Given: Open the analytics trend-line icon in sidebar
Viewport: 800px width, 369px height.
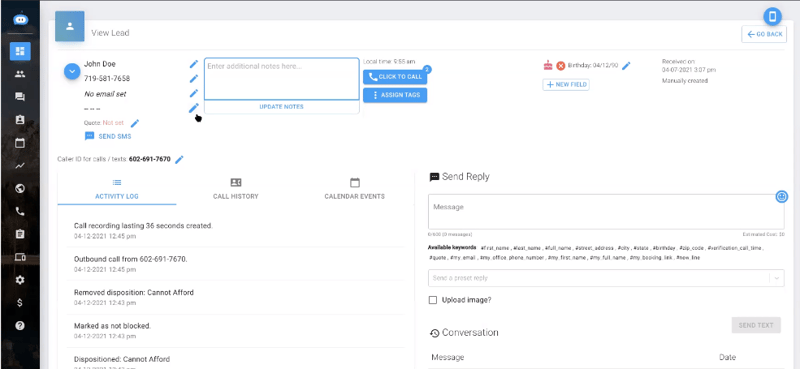Looking at the screenshot, I should pos(20,165).
